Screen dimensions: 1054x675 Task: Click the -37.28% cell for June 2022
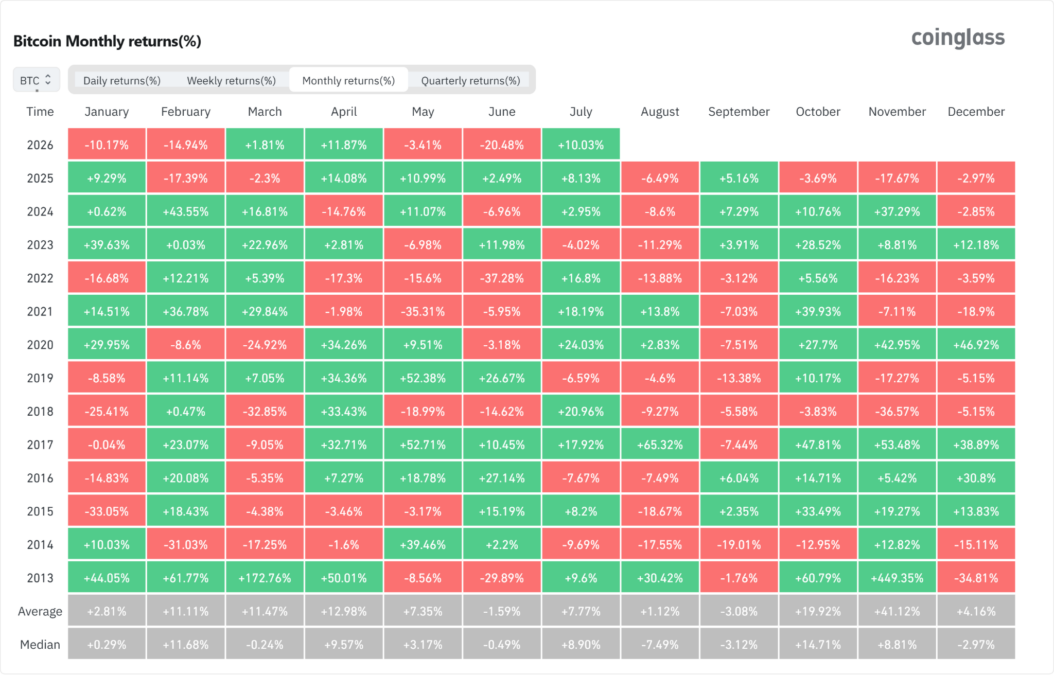pyautogui.click(x=501, y=278)
